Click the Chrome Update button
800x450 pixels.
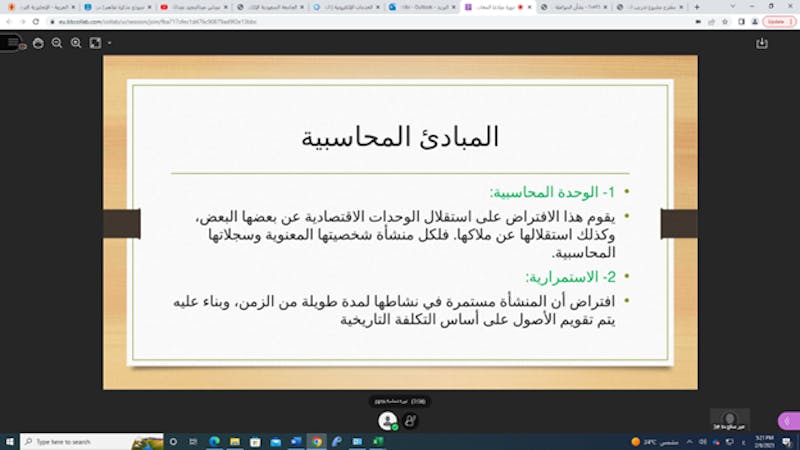click(777, 21)
